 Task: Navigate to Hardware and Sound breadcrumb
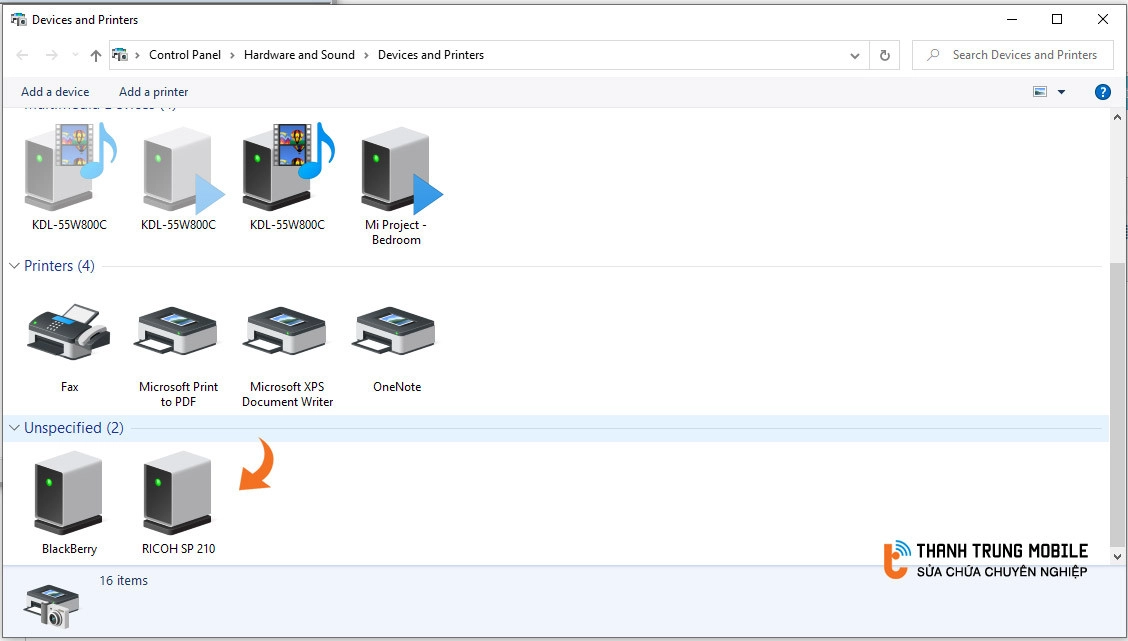click(299, 55)
